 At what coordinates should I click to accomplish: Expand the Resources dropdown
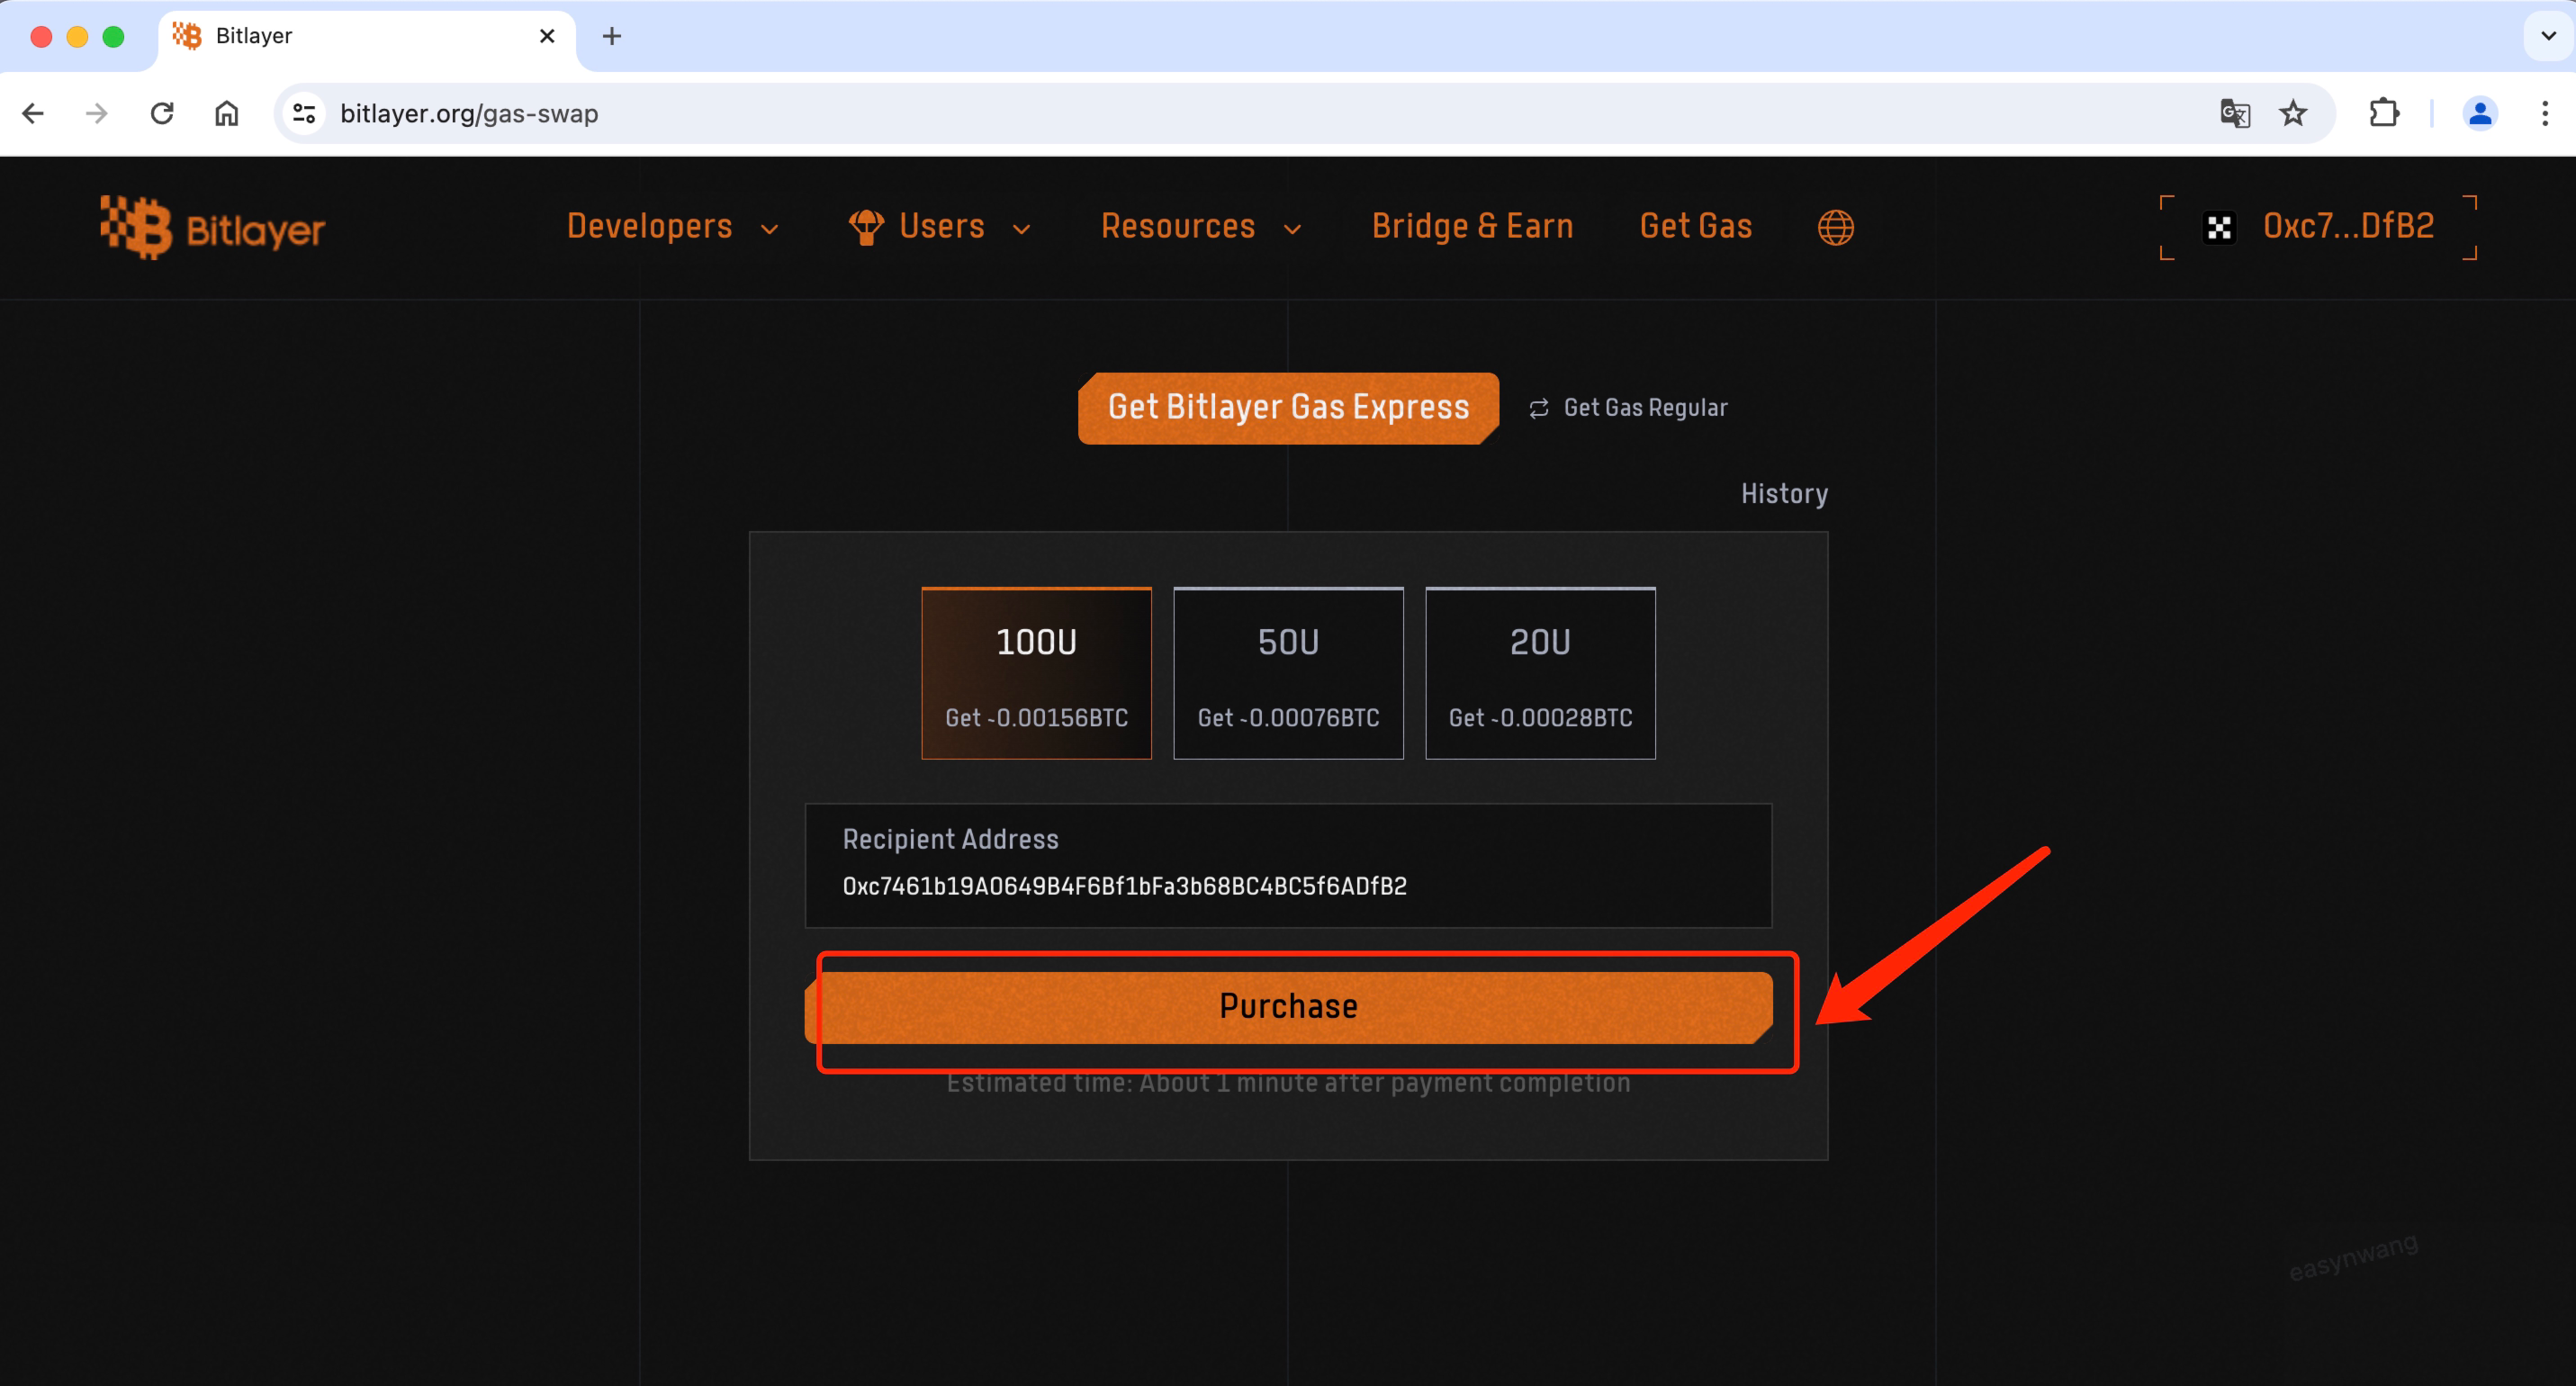point(1200,227)
